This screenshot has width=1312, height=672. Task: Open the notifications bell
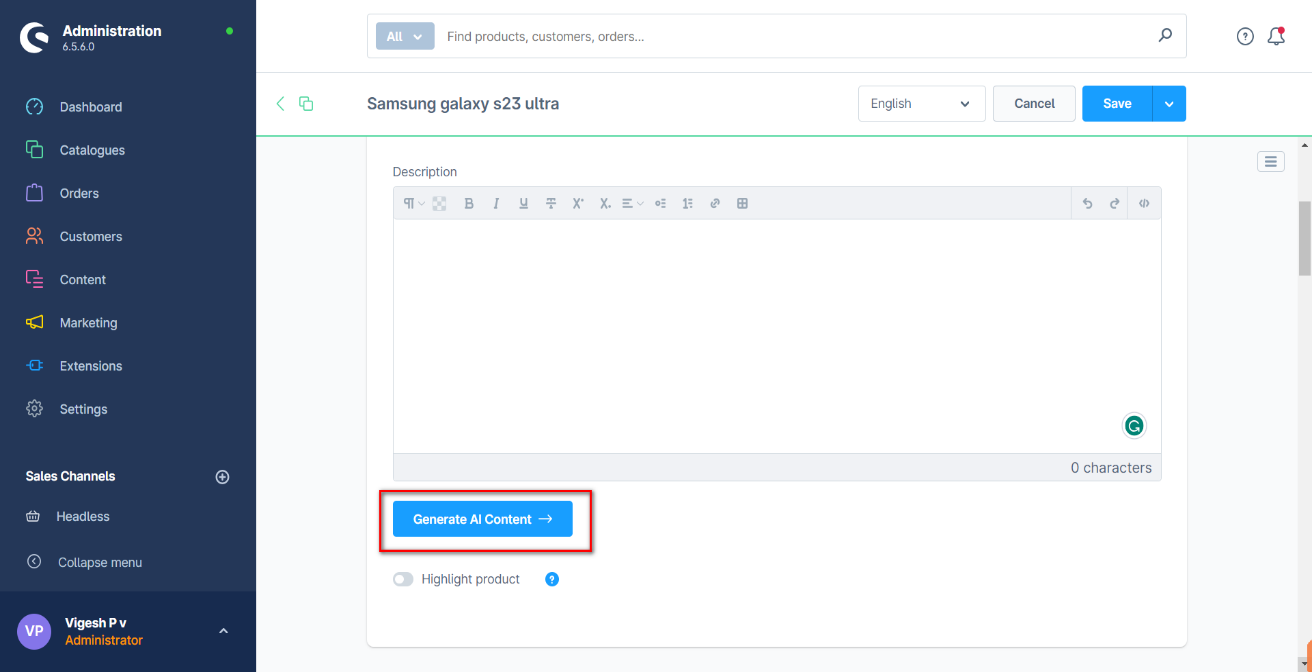click(1275, 37)
